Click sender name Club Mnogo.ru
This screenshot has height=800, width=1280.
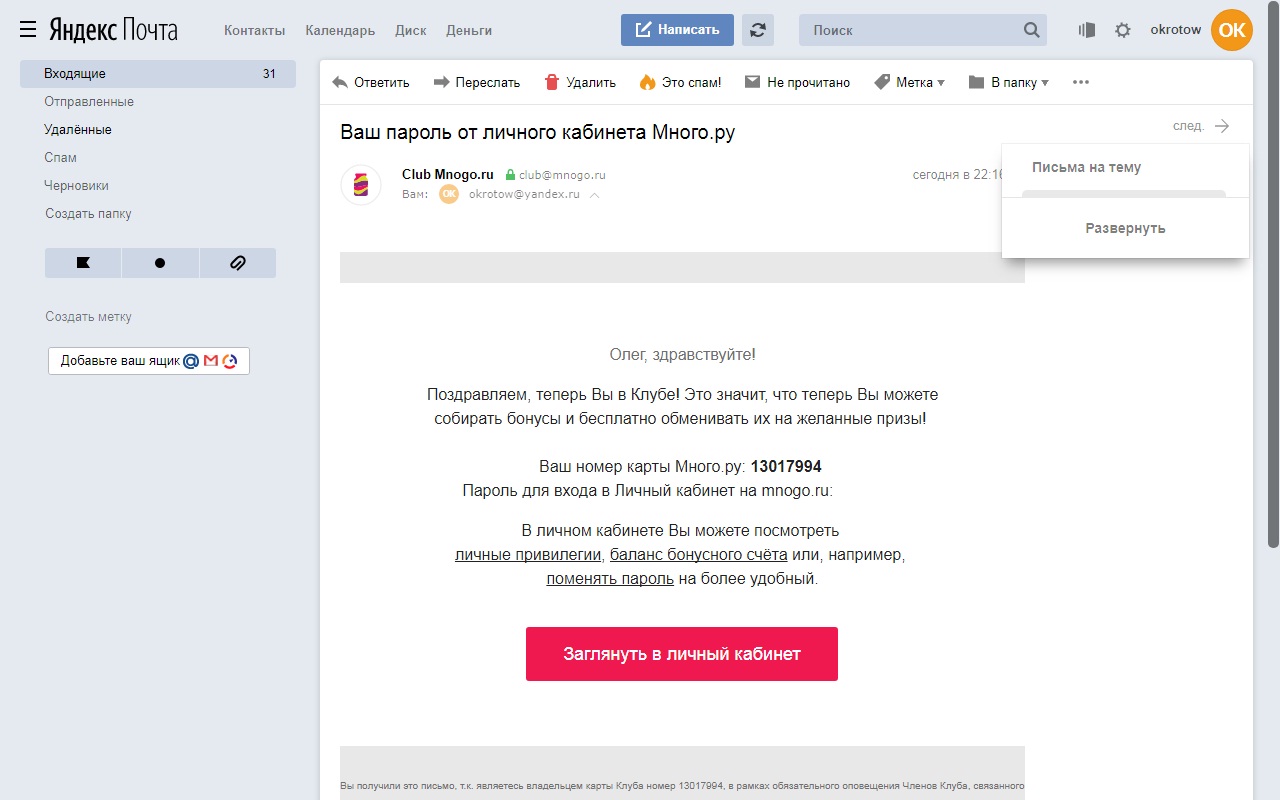click(448, 174)
